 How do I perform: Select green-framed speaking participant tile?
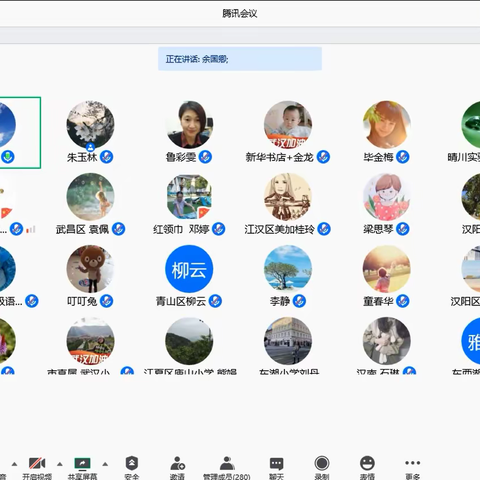(20, 133)
